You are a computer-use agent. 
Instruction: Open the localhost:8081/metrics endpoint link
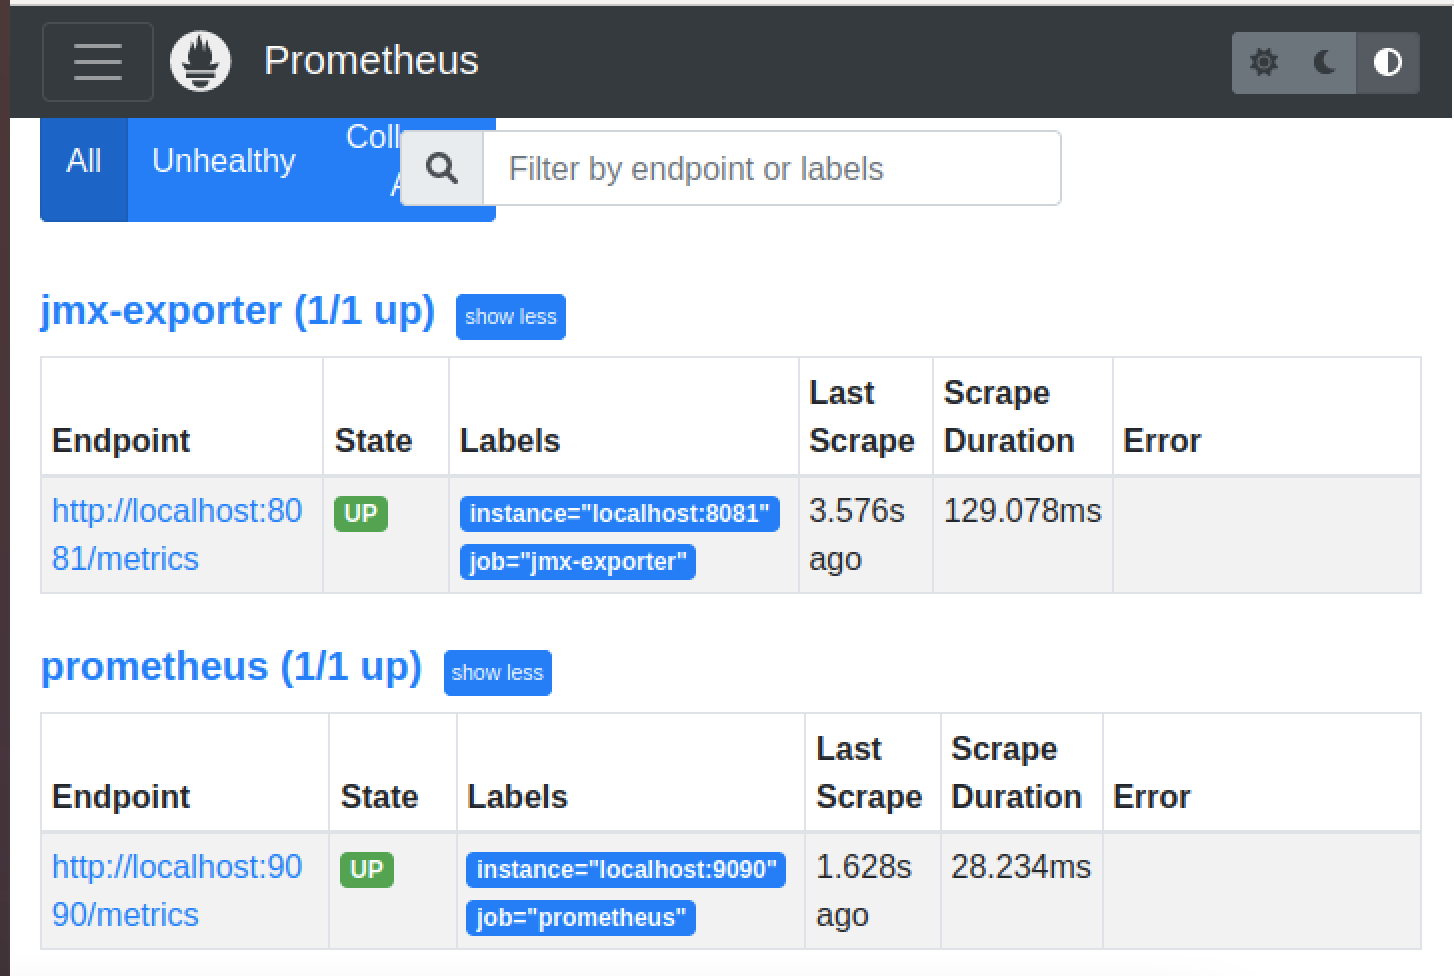click(x=177, y=534)
